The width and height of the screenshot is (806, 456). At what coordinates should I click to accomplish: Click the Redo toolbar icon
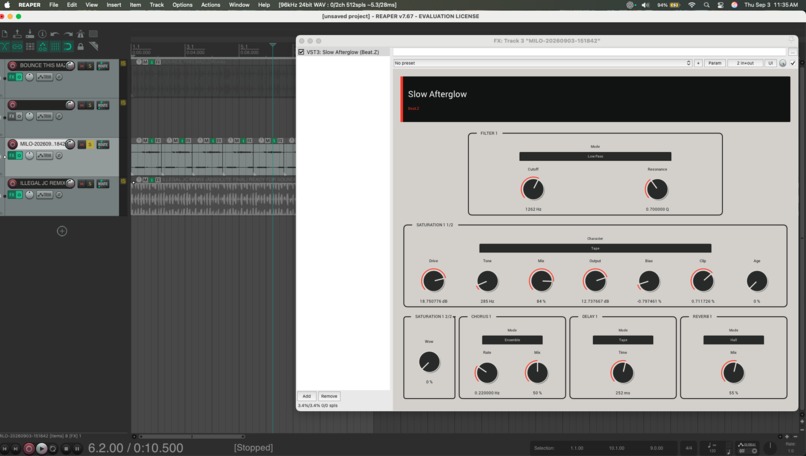click(x=68, y=34)
